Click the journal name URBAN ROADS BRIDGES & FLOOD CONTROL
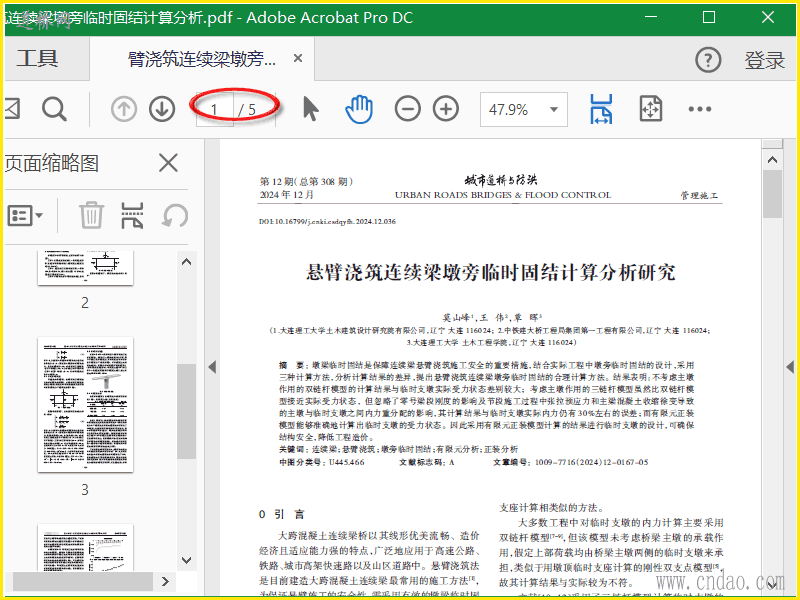800x600 pixels. (503, 195)
